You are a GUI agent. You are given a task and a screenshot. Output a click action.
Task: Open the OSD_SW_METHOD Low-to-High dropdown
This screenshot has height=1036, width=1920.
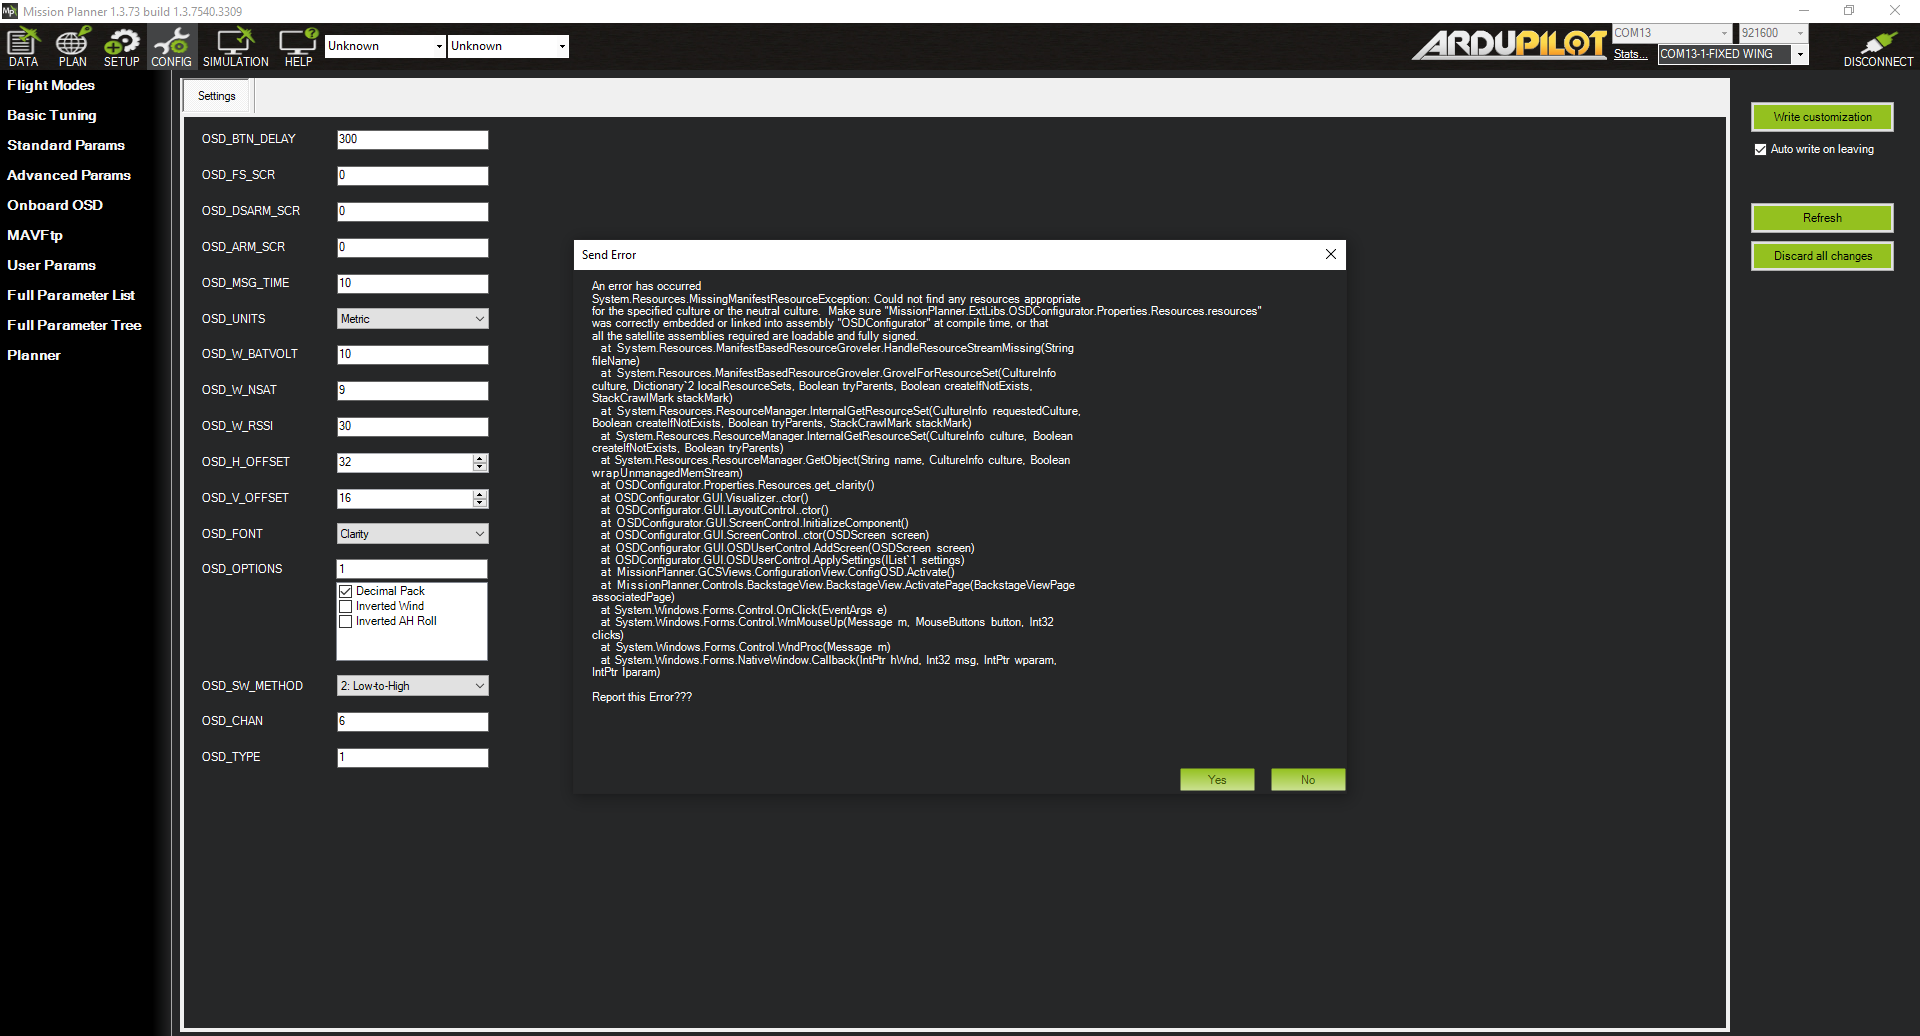tap(413, 686)
